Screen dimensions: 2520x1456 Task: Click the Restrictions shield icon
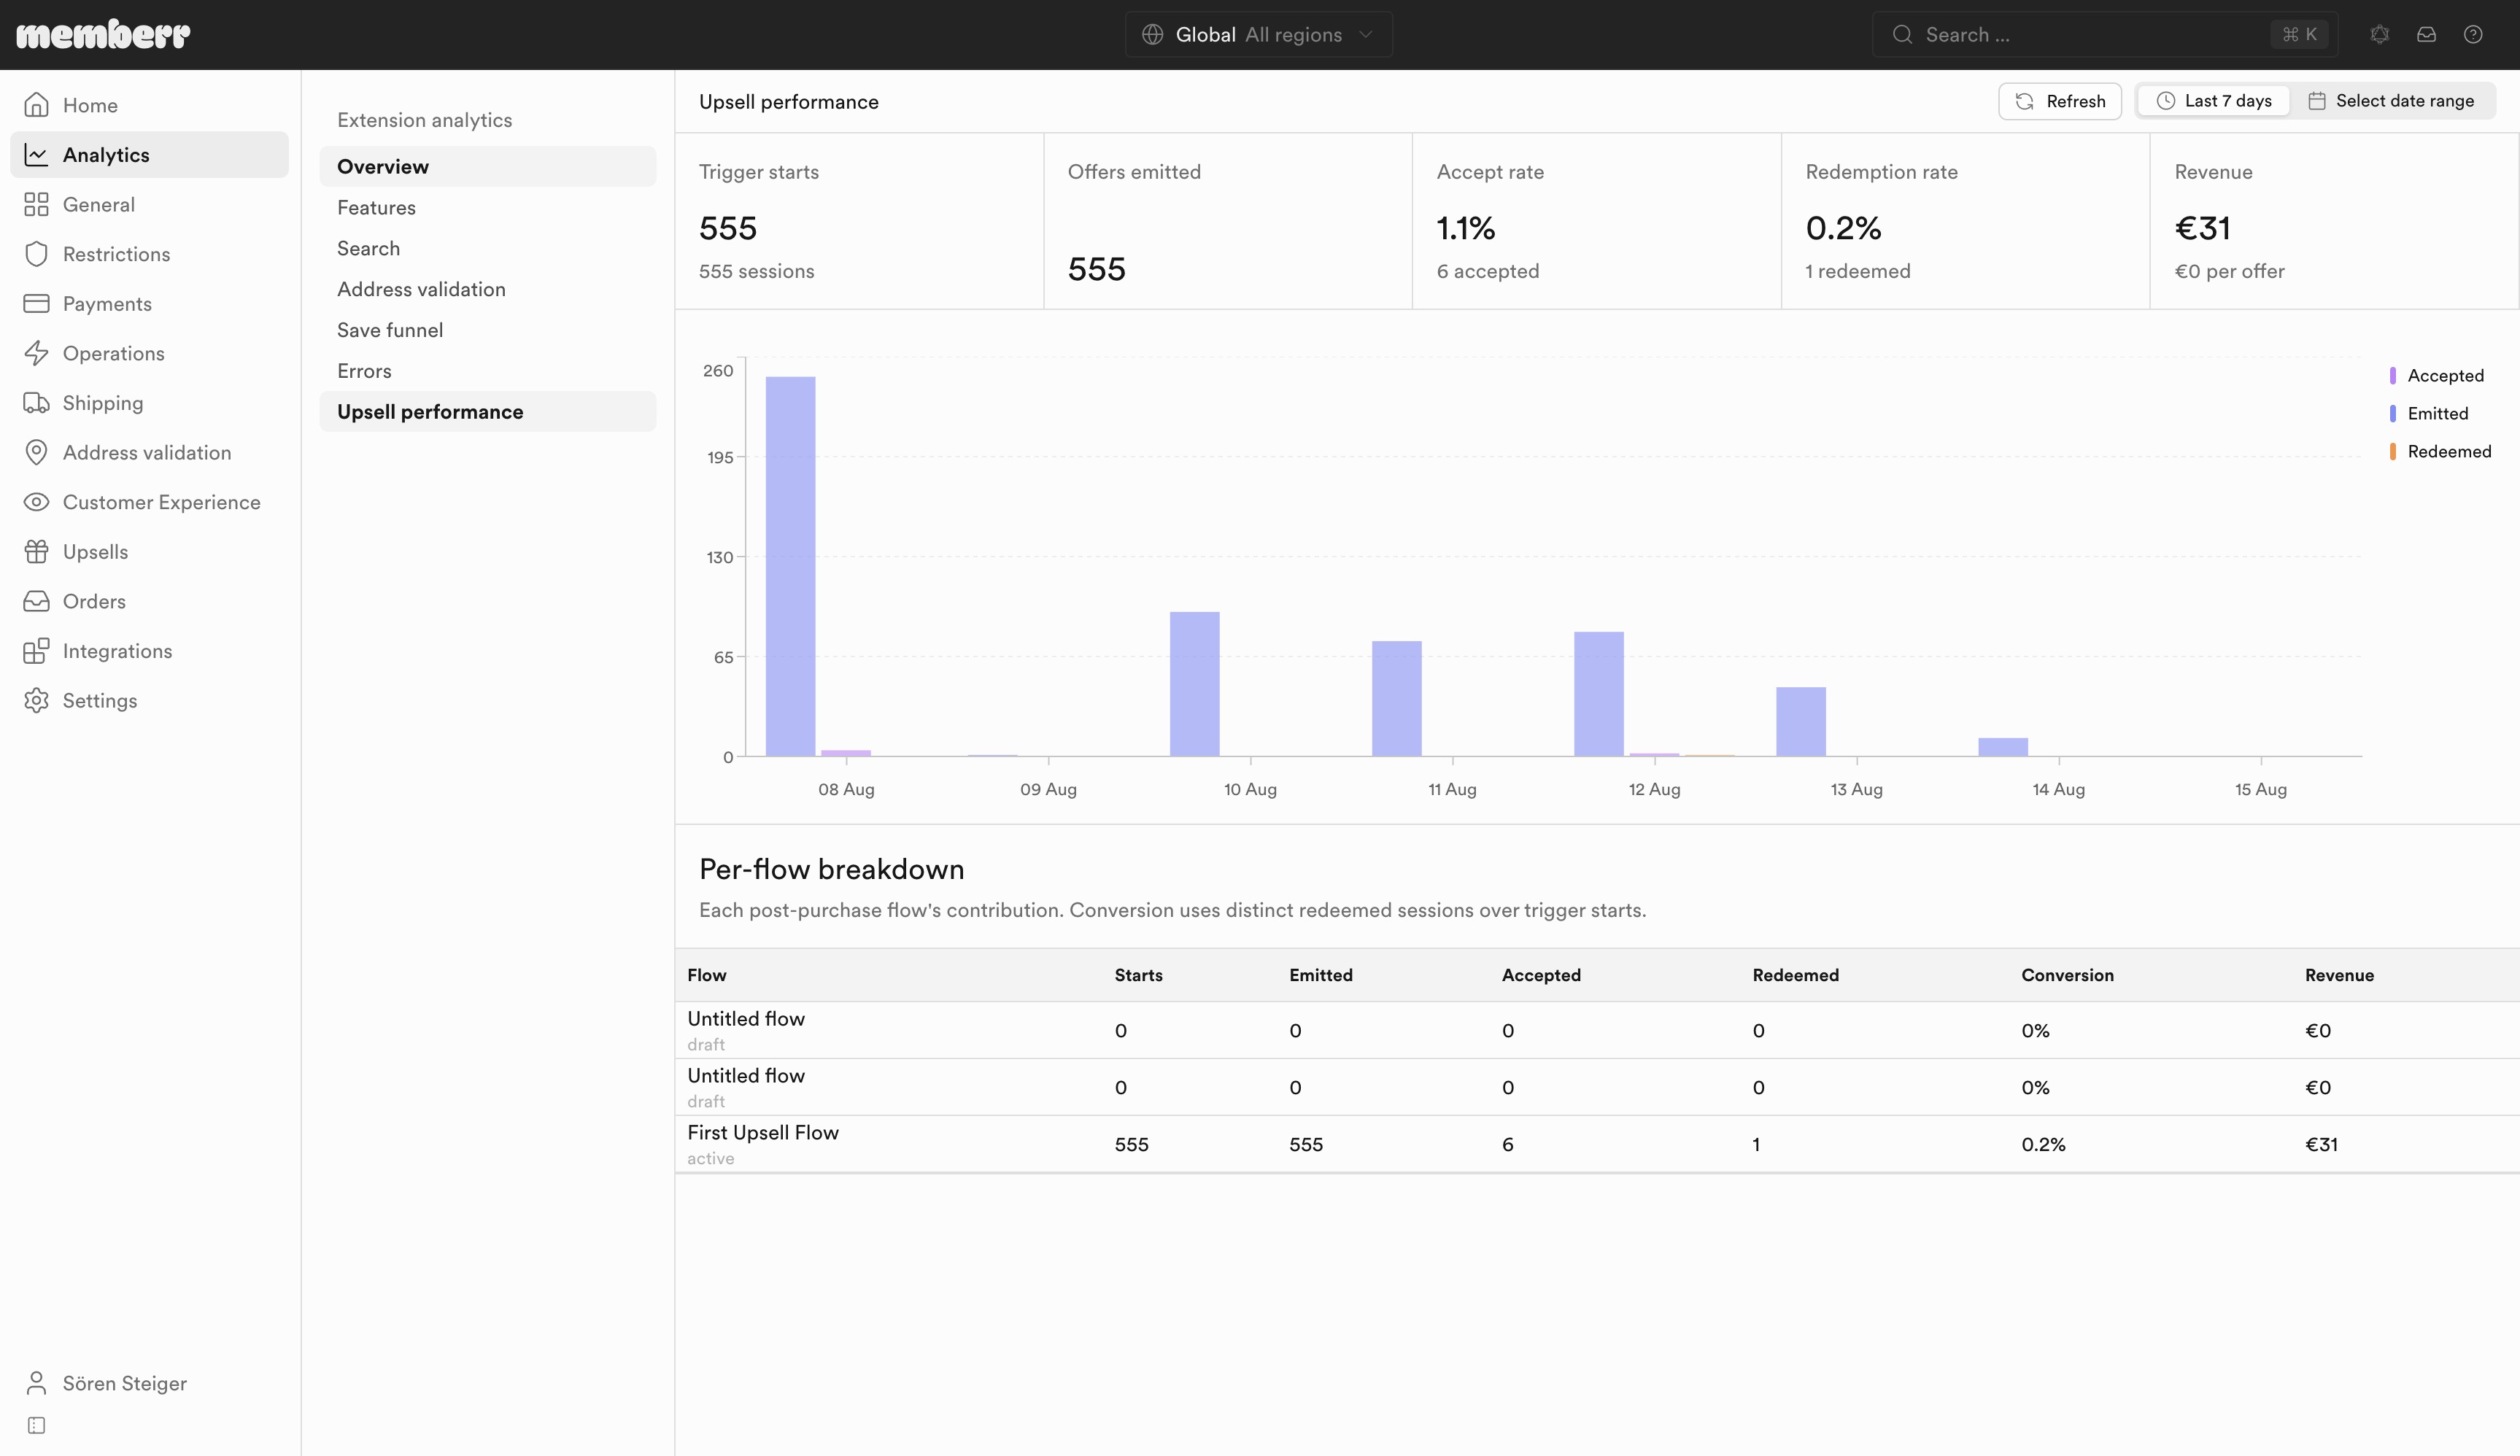click(x=37, y=254)
